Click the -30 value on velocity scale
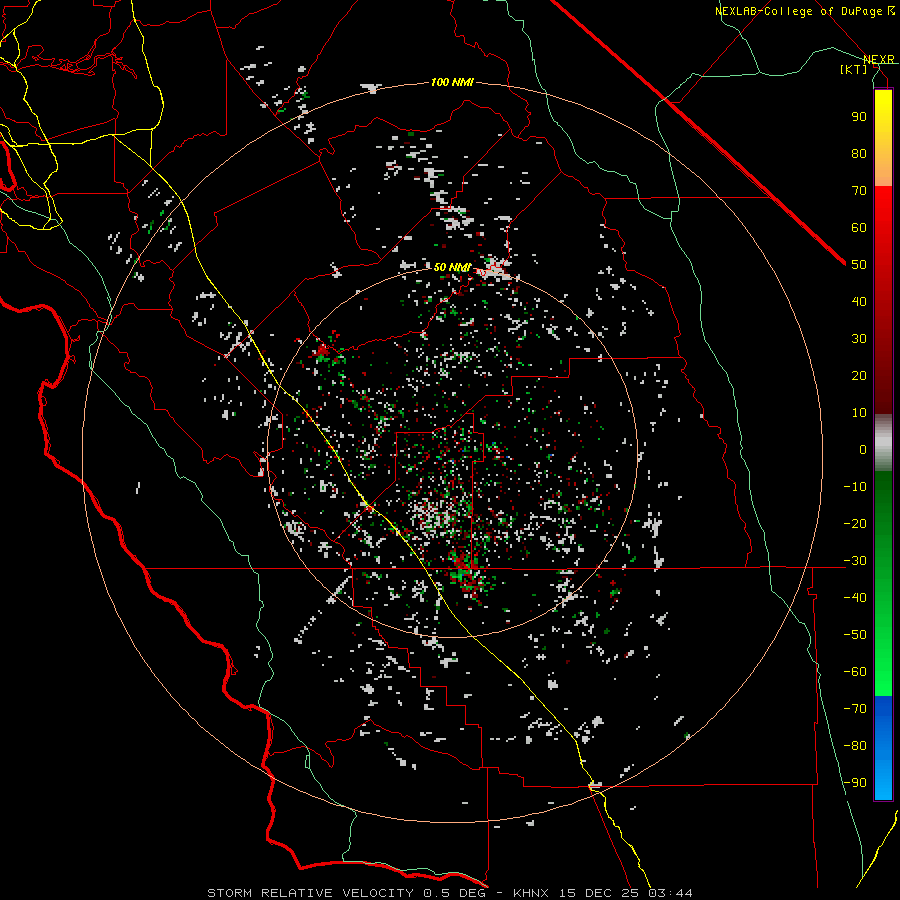Viewport: 900px width, 900px height. pyautogui.click(x=855, y=561)
